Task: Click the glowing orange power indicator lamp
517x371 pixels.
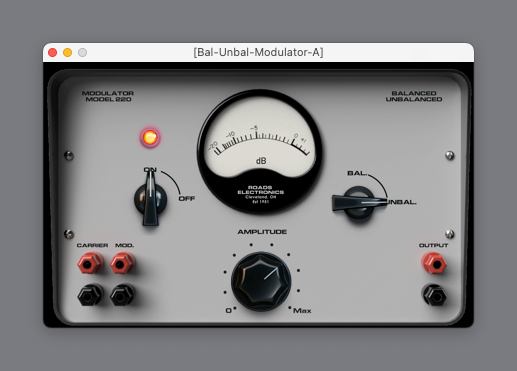Action: point(150,137)
